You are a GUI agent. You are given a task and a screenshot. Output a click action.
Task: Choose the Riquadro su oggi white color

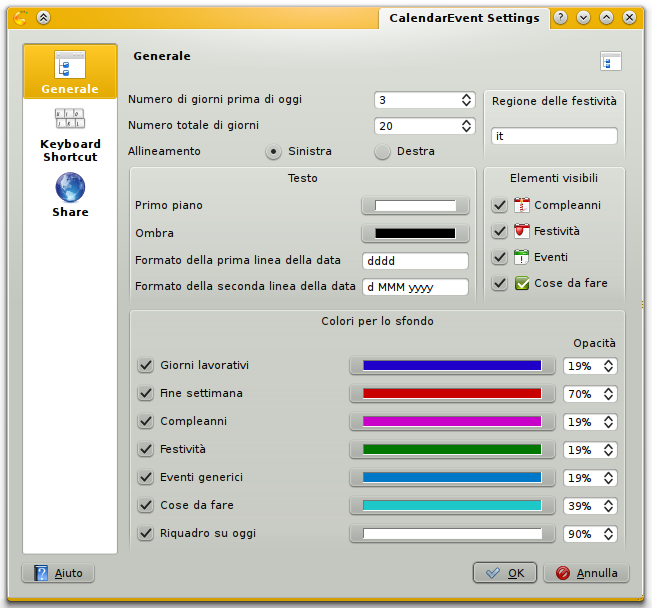pos(452,534)
